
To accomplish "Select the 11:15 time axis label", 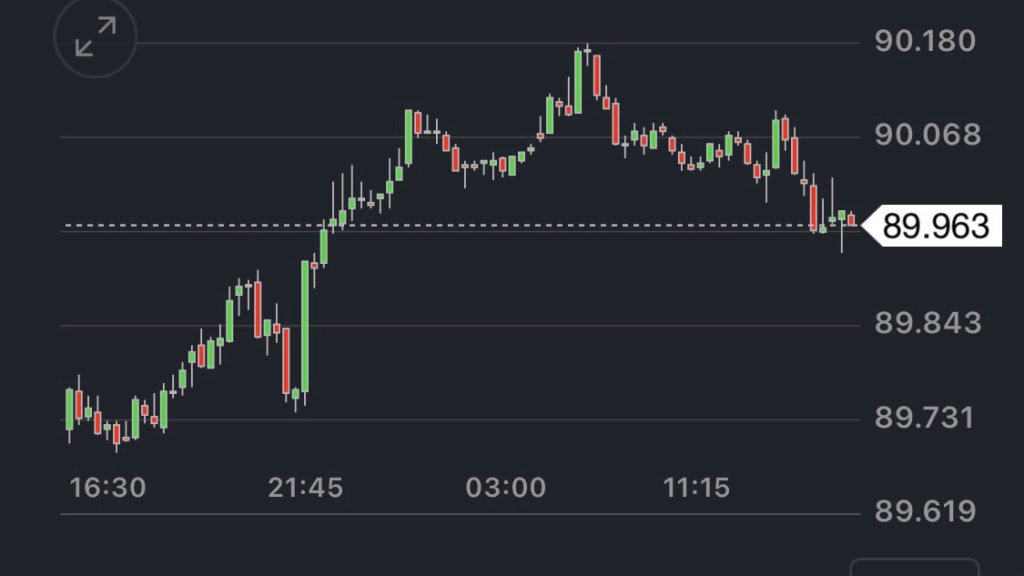I will coord(696,488).
